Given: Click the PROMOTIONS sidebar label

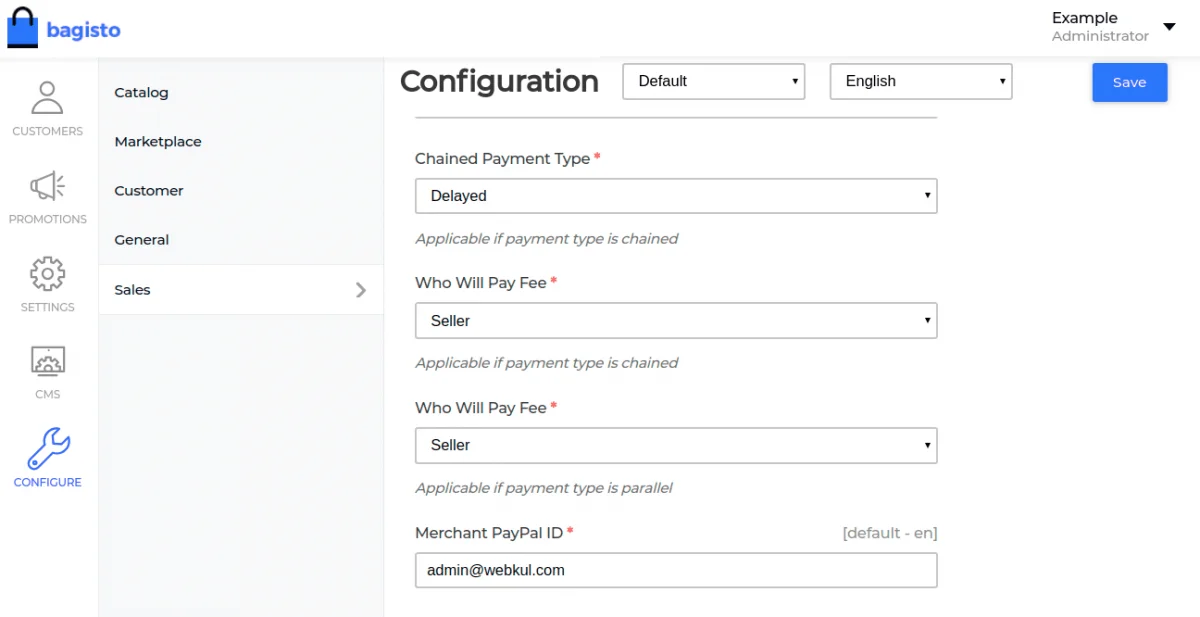Looking at the screenshot, I should point(47,219).
